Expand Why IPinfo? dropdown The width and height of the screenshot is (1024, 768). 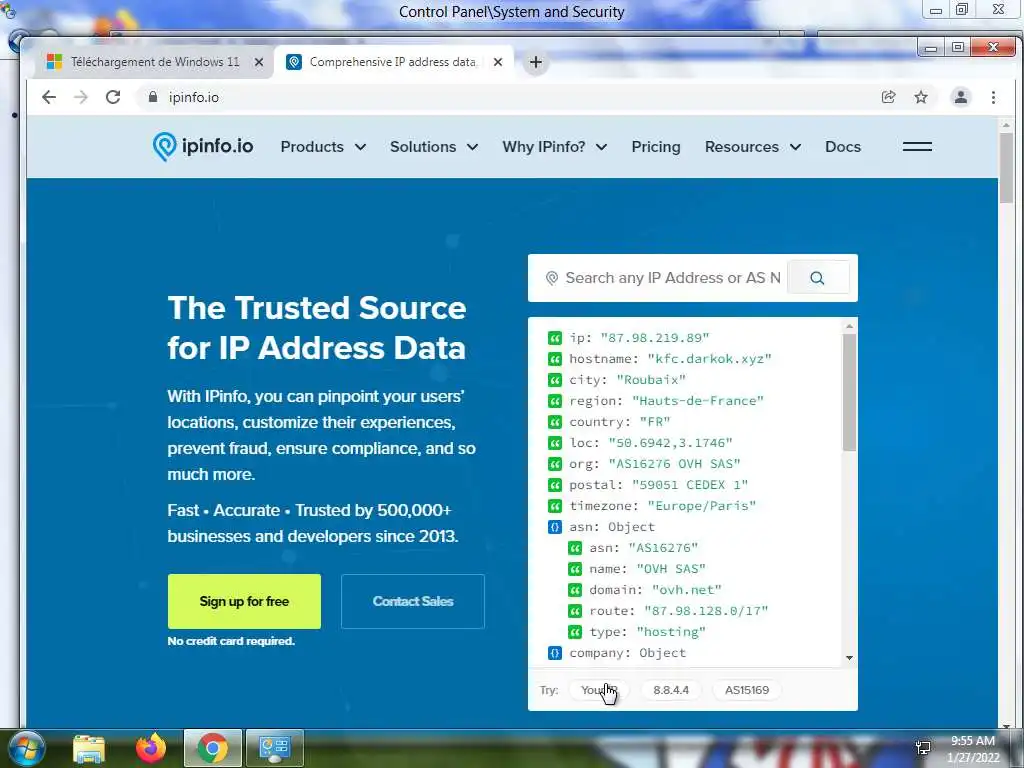click(554, 146)
